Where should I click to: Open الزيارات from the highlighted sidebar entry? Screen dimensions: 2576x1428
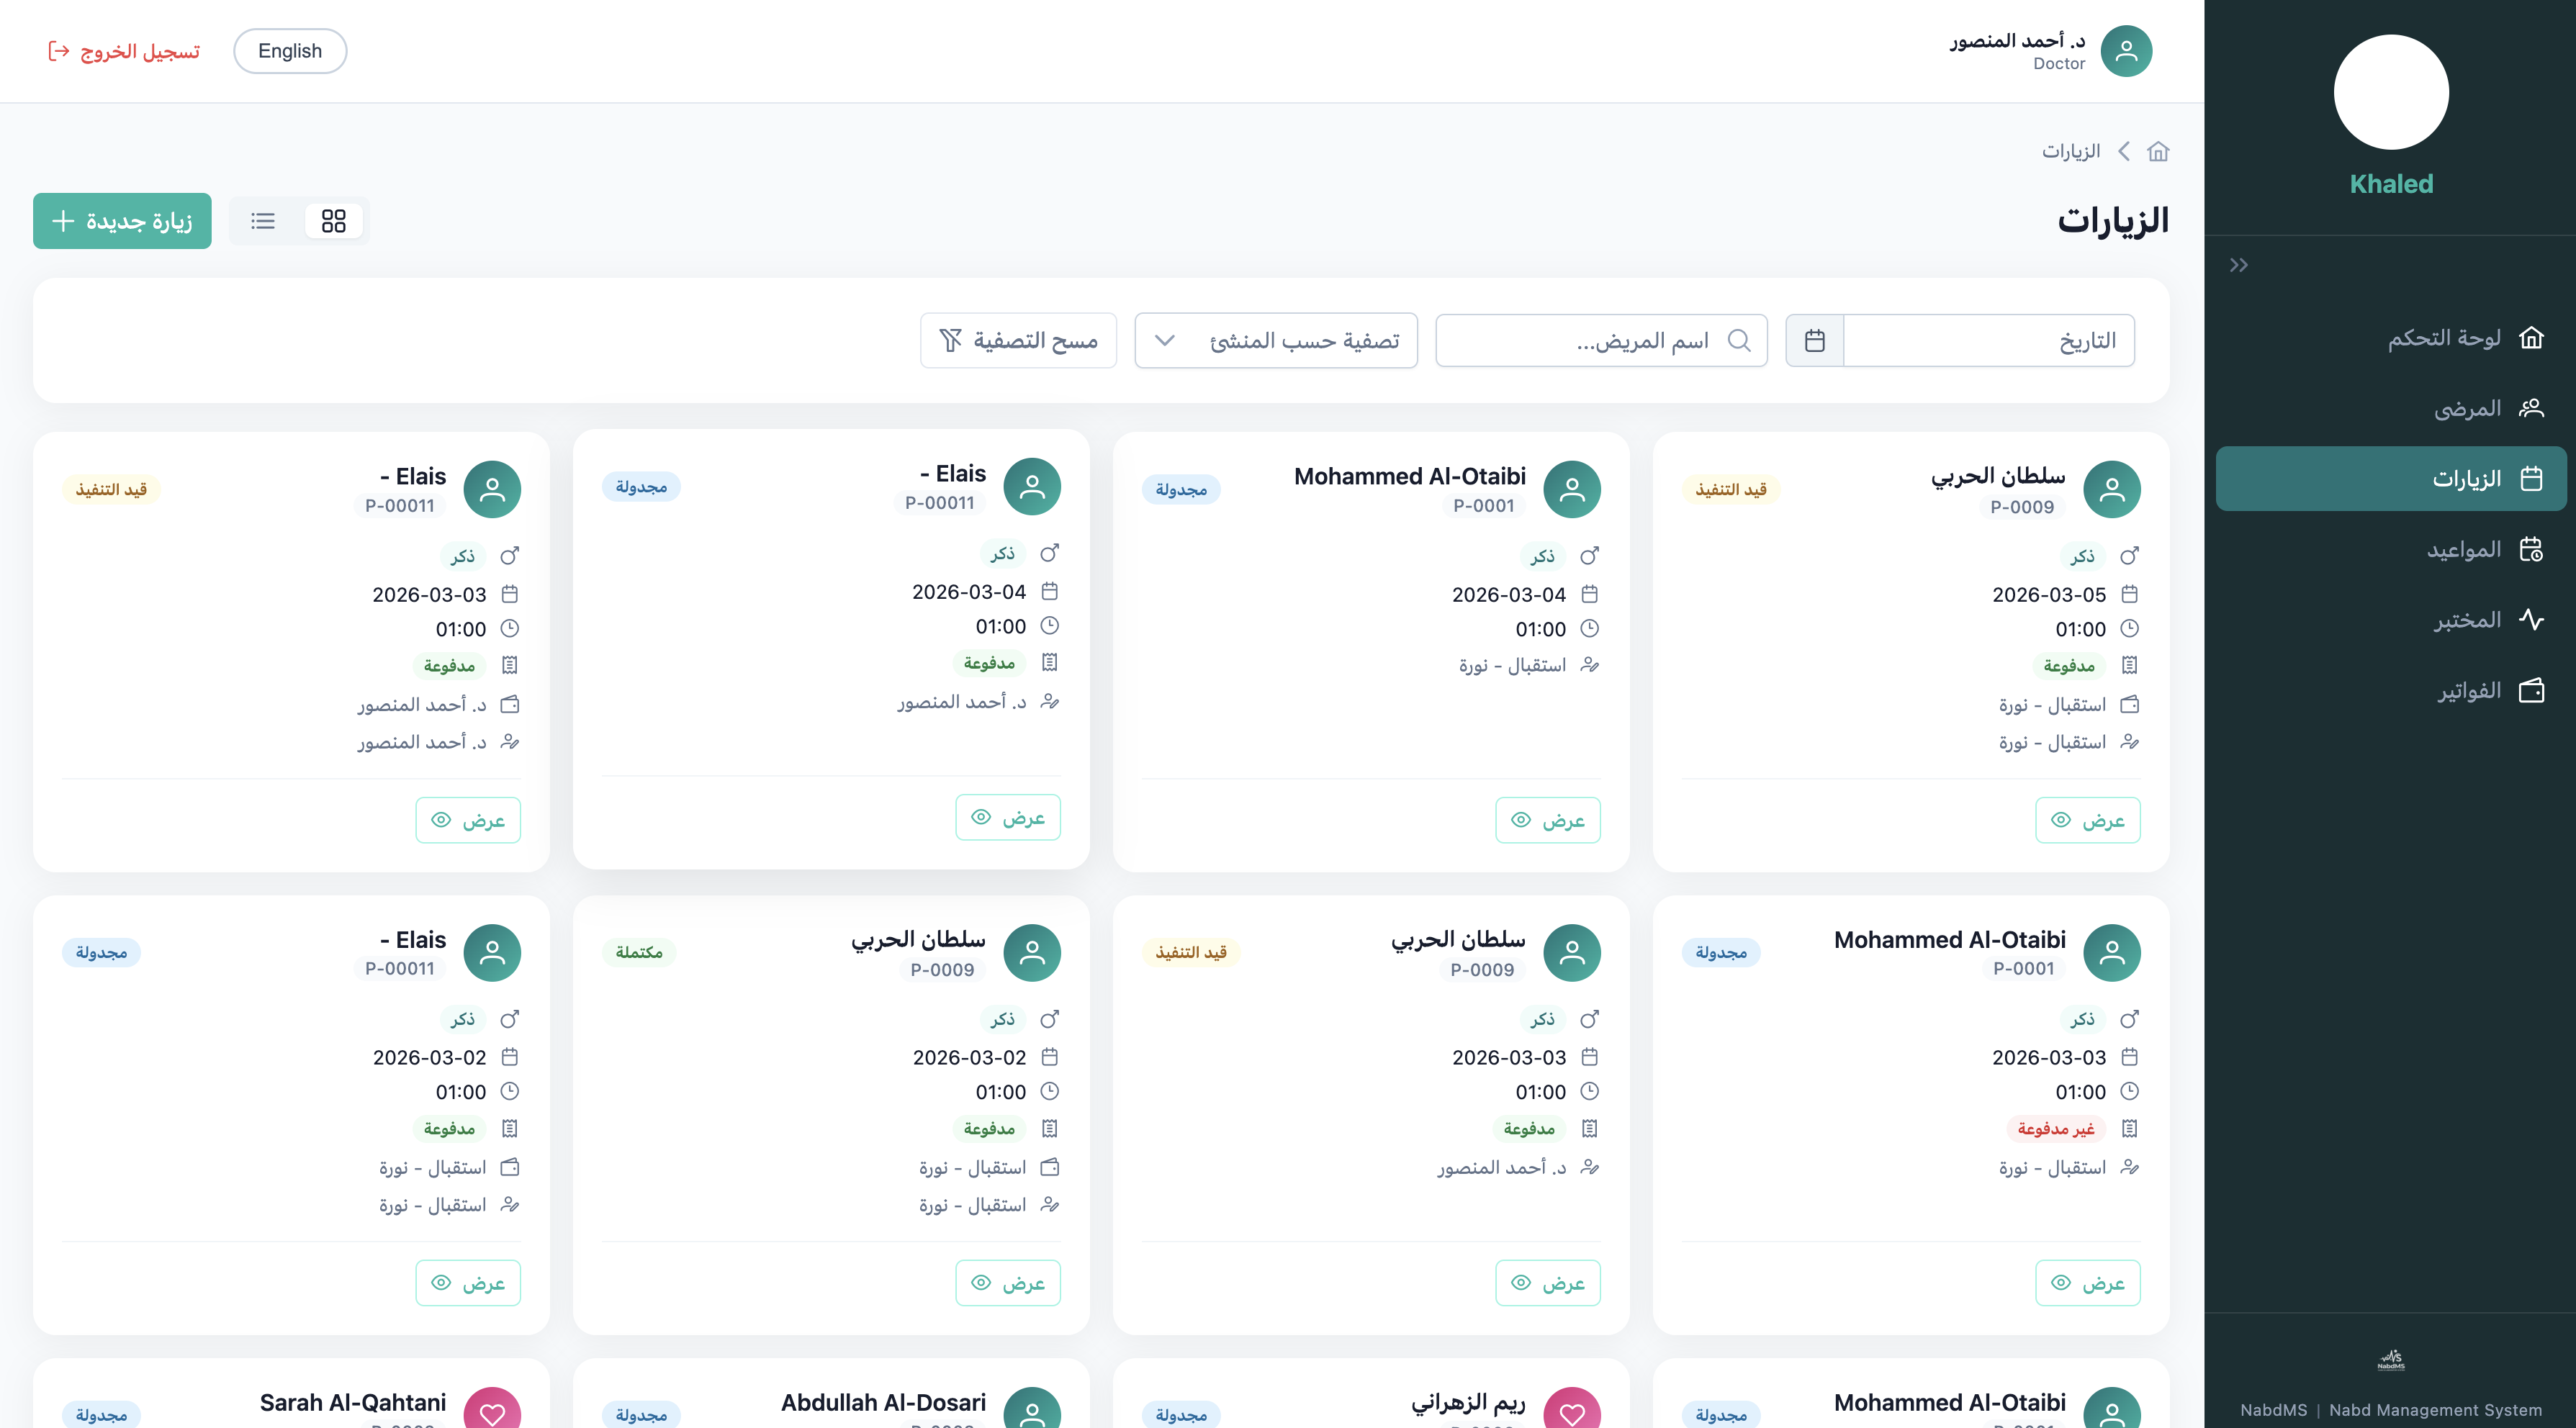click(2390, 478)
